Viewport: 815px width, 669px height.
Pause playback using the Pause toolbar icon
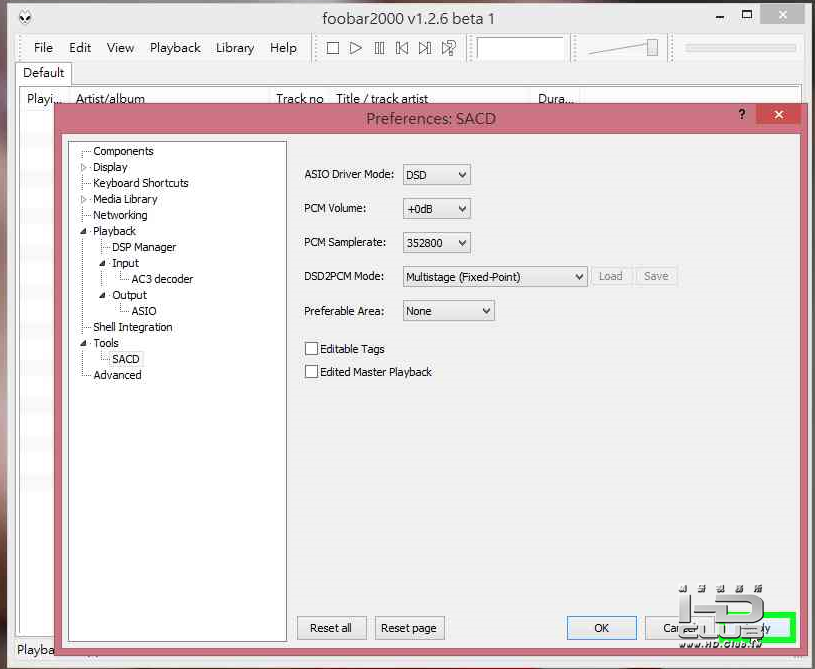click(x=379, y=48)
